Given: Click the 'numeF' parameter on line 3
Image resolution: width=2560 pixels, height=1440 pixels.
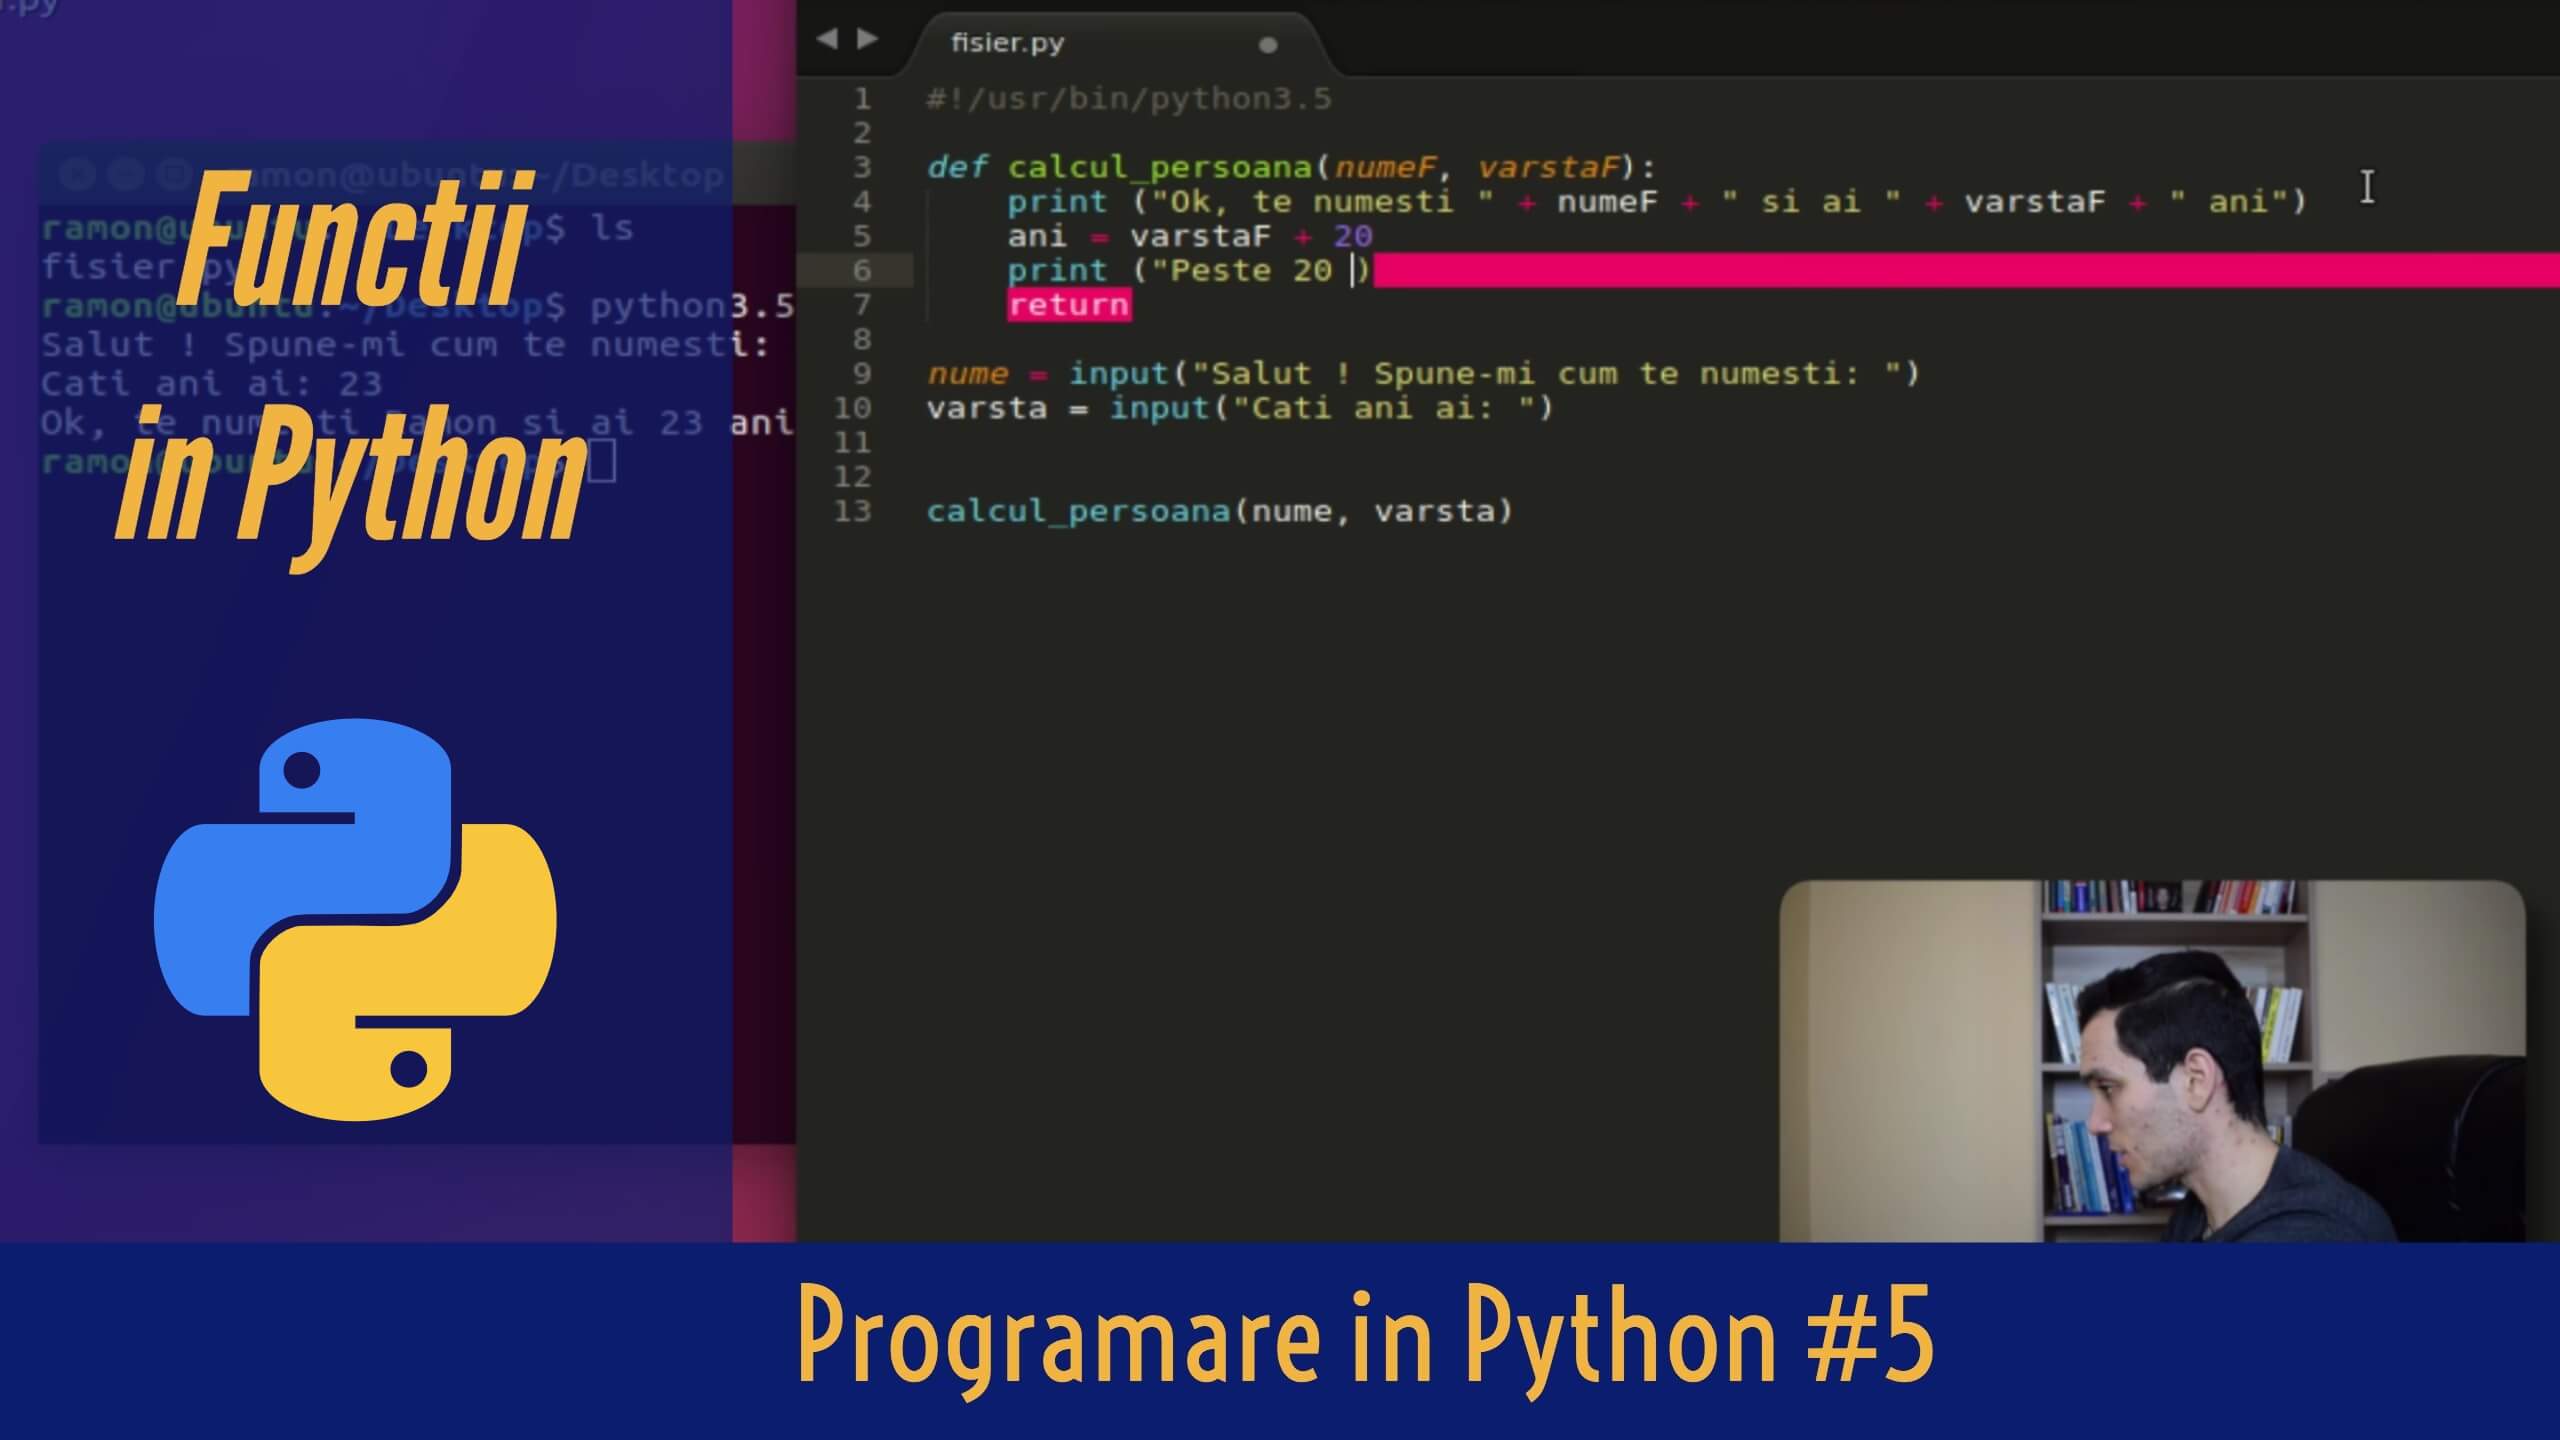Looking at the screenshot, I should click(x=1384, y=167).
